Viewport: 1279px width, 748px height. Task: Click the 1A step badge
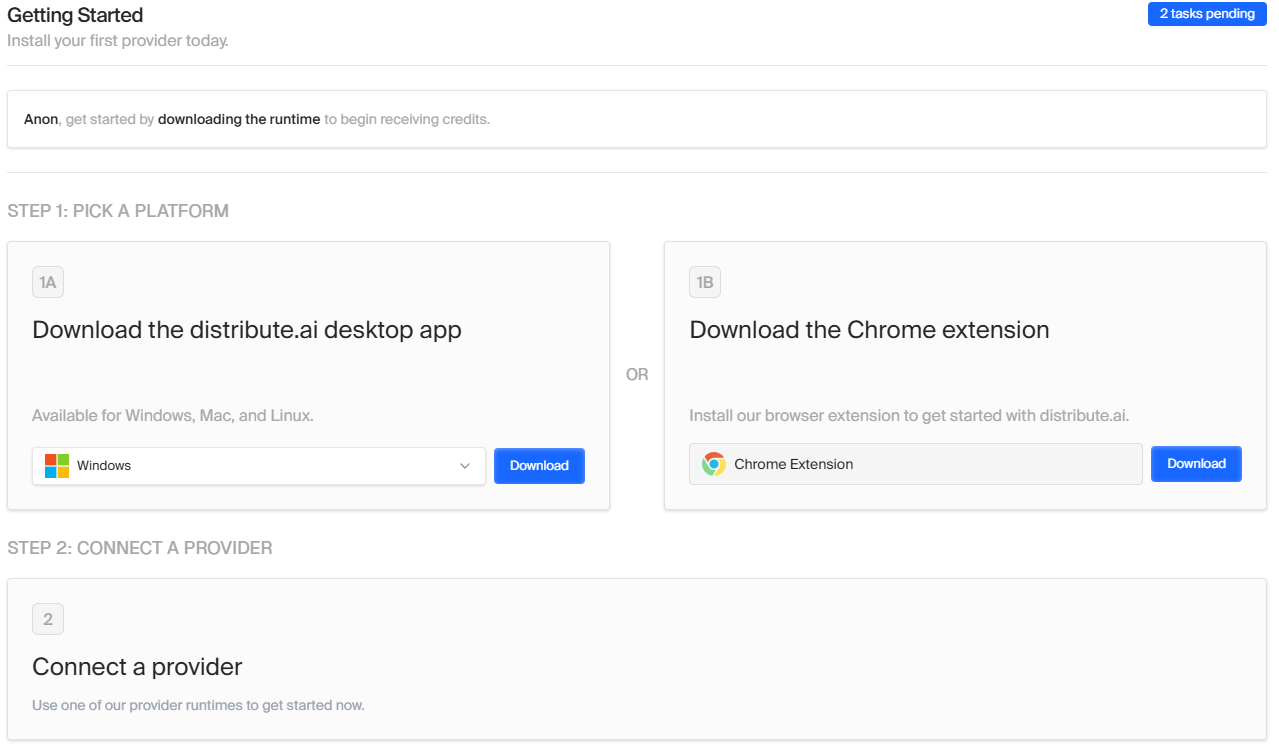(x=48, y=283)
